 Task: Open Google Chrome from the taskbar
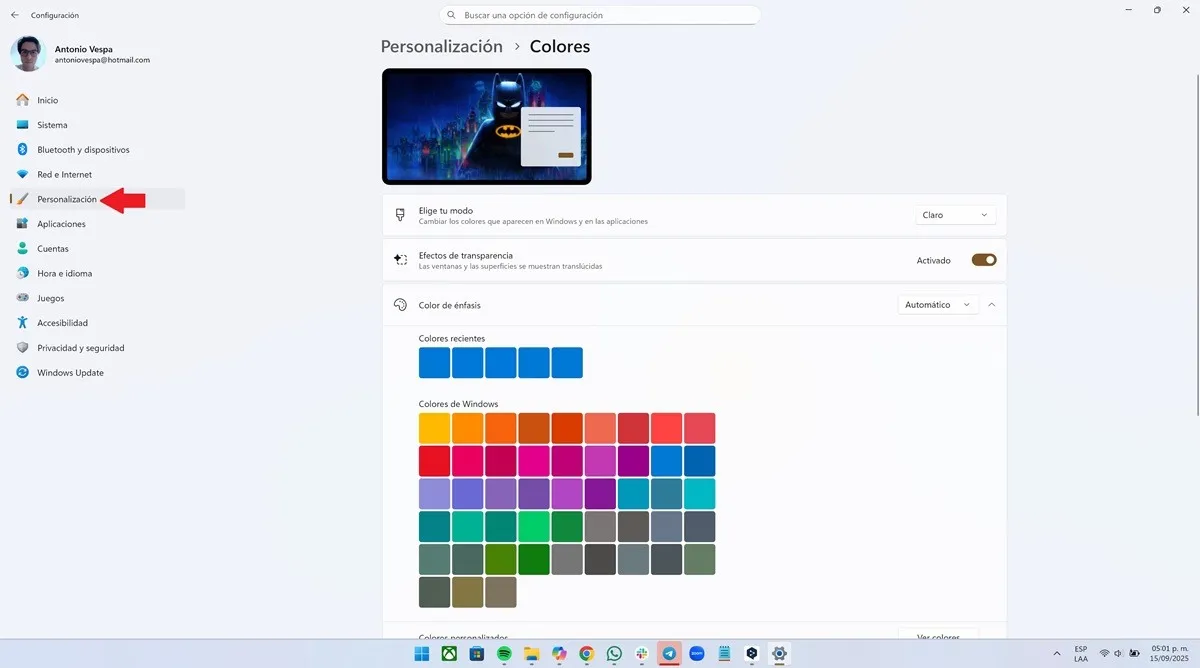click(x=586, y=654)
